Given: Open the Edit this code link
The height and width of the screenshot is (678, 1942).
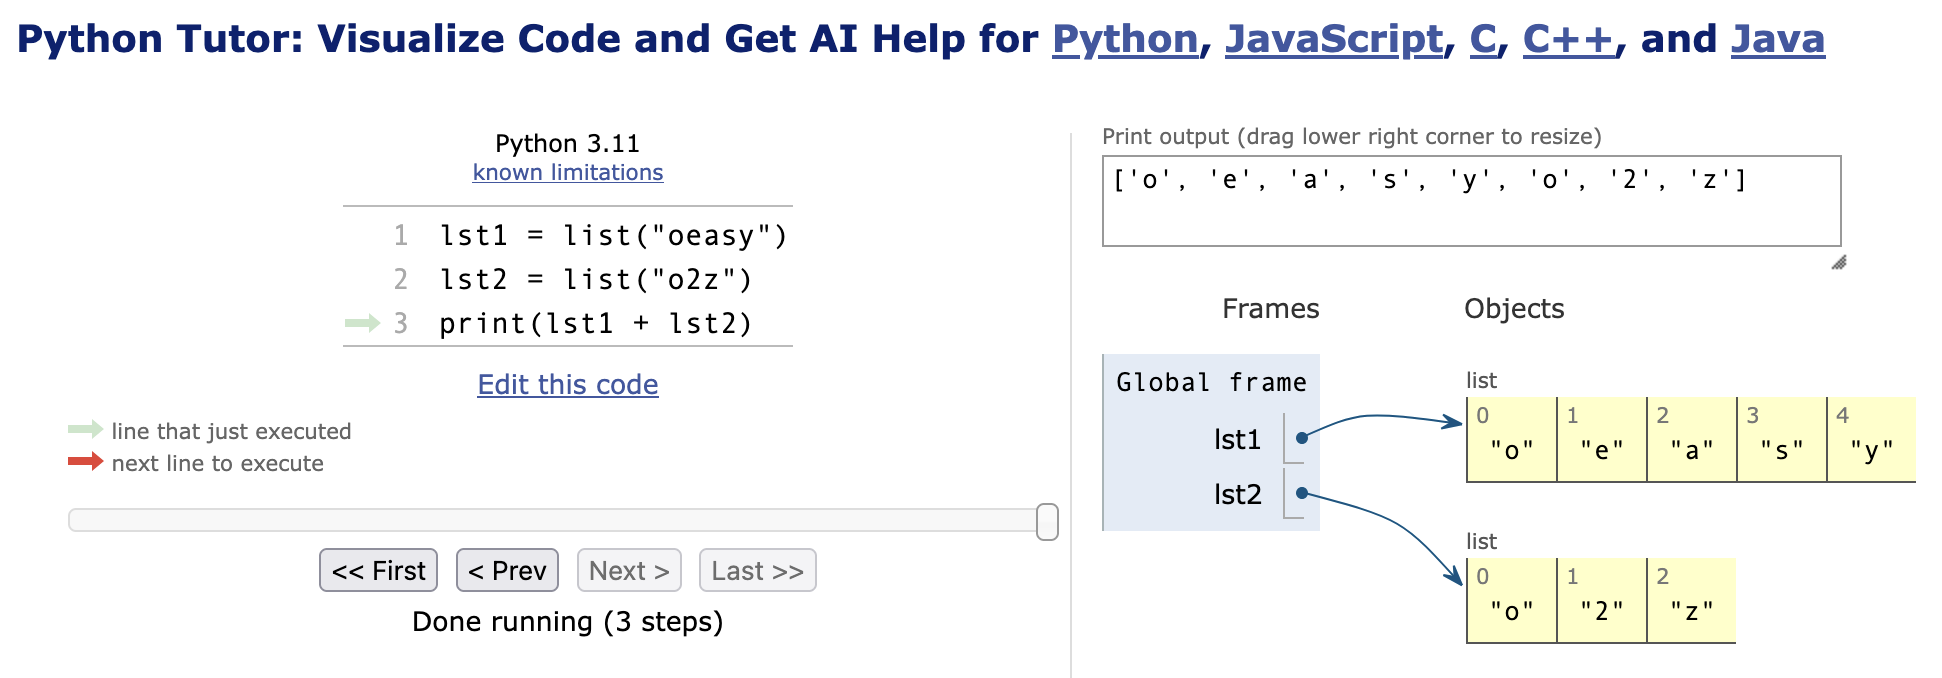Looking at the screenshot, I should pyautogui.click(x=567, y=385).
